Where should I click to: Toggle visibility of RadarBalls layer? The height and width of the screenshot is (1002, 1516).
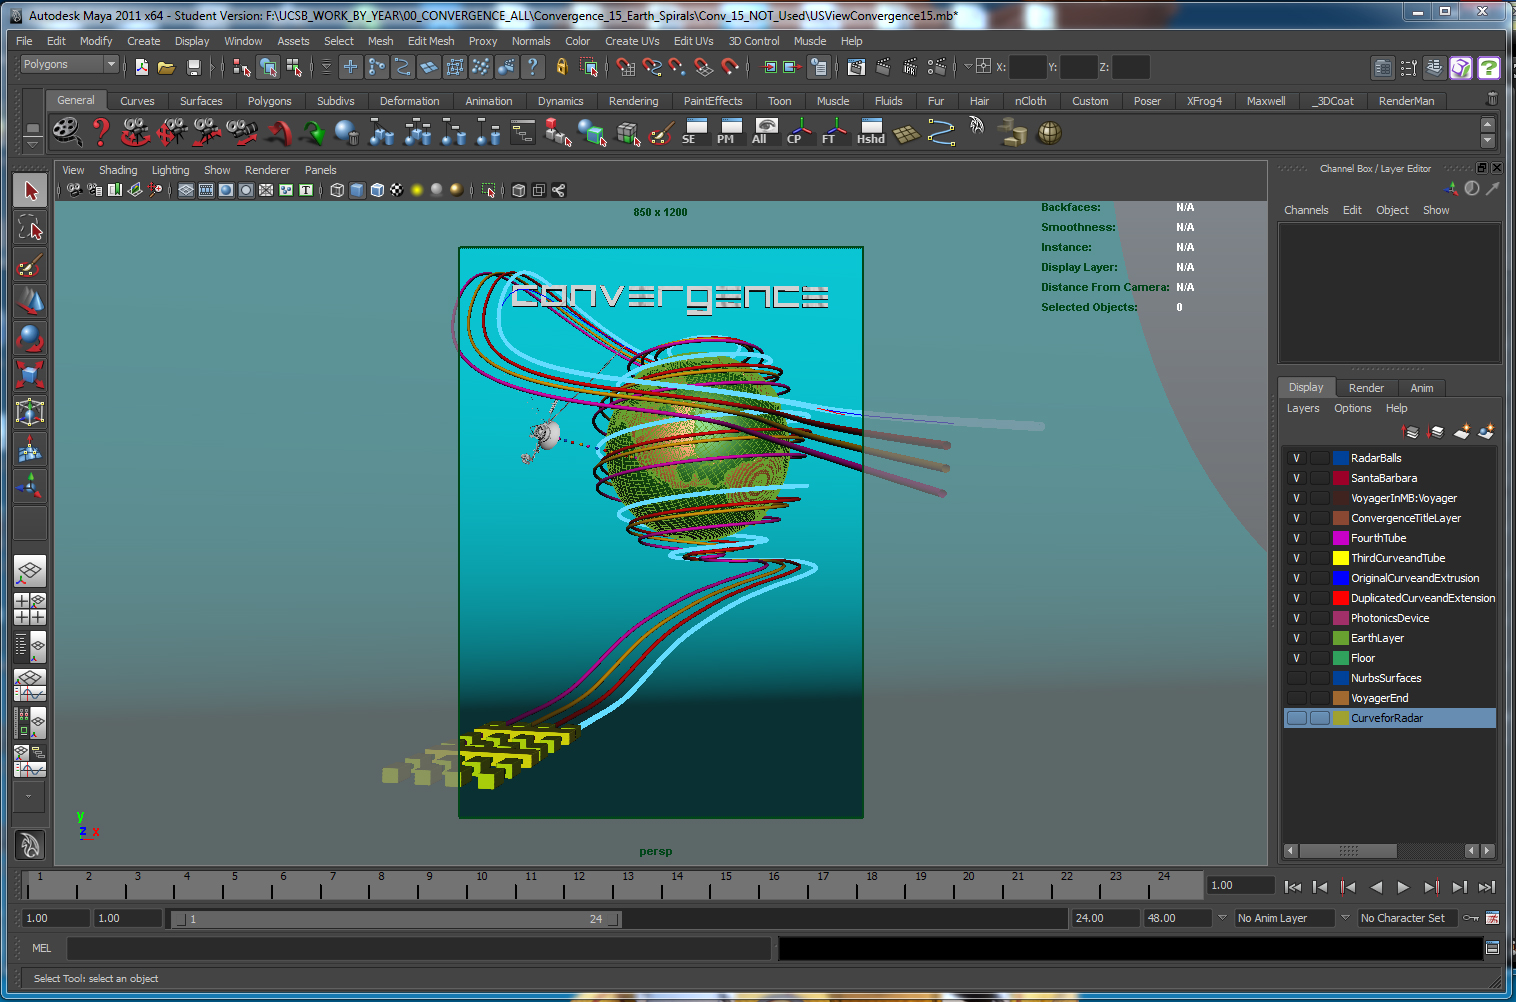1296,458
